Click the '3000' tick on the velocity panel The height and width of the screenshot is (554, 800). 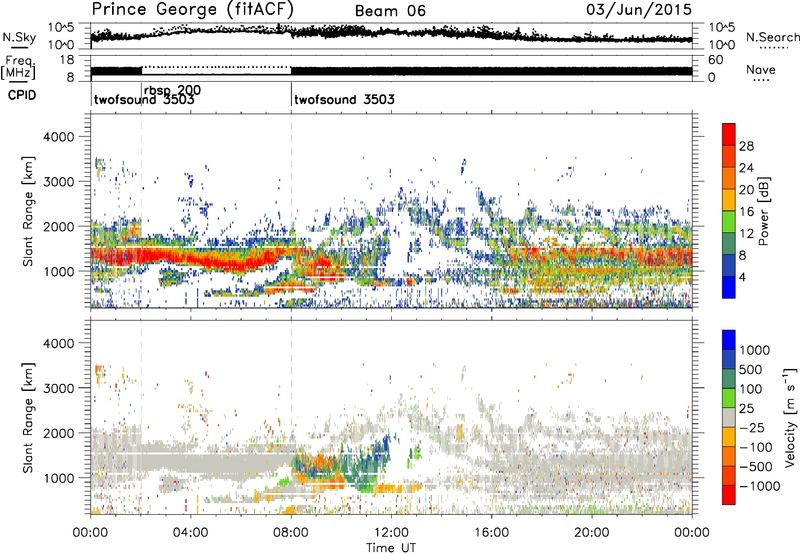click(58, 388)
